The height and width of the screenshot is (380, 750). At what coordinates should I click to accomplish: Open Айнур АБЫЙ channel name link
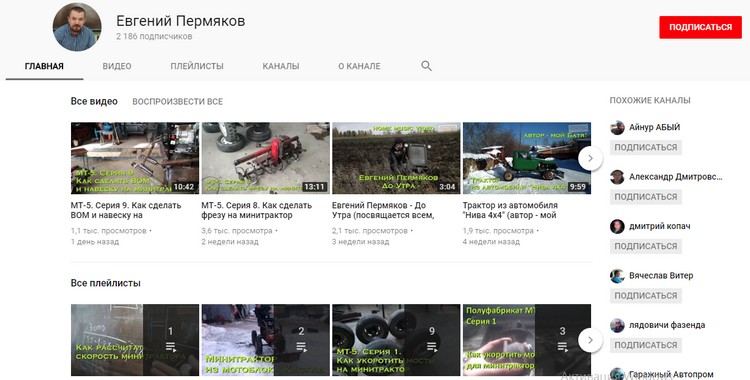pyautogui.click(x=654, y=127)
